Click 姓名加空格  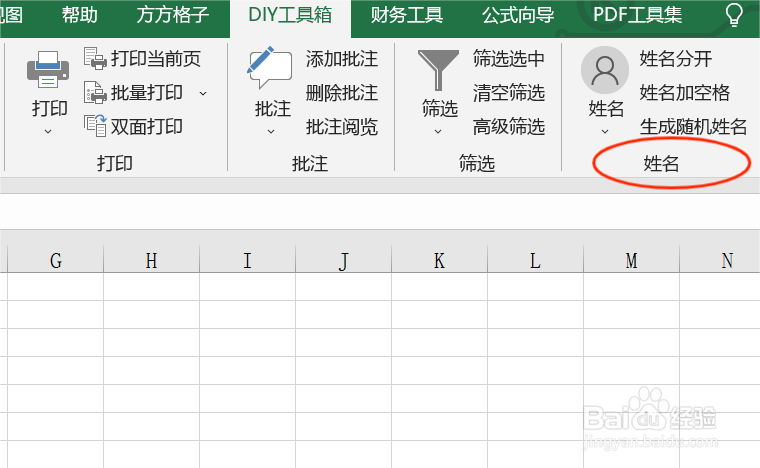pos(684,93)
